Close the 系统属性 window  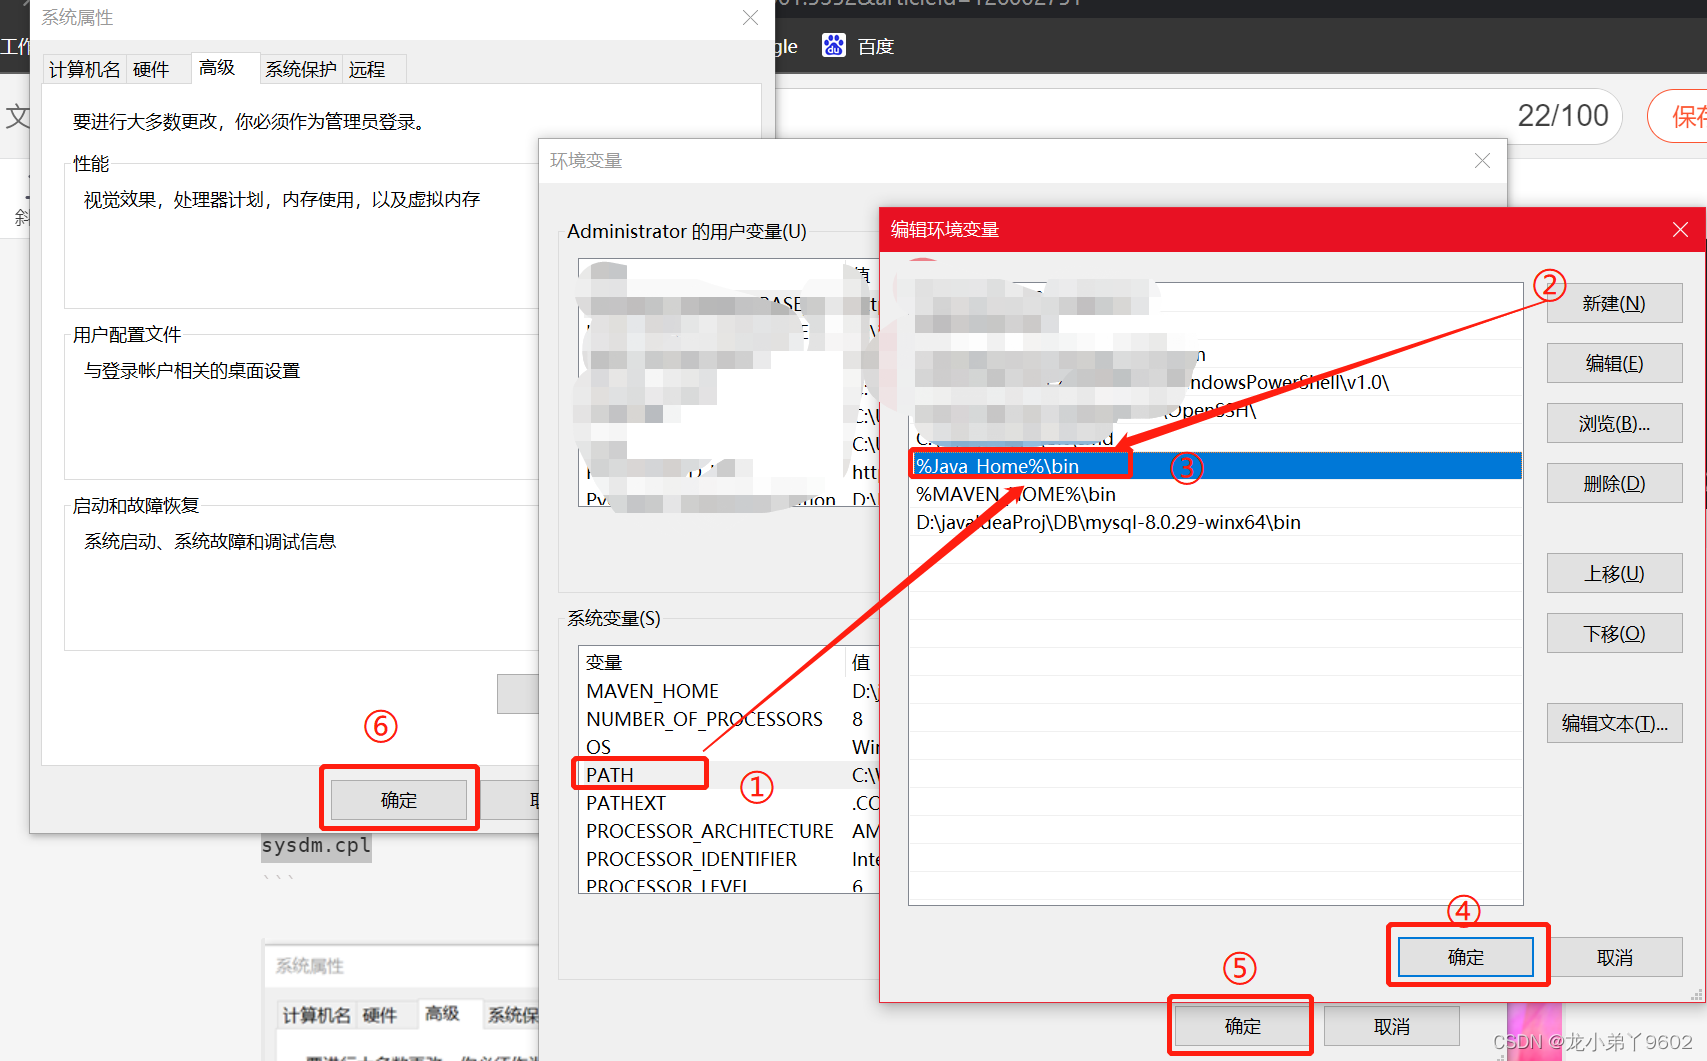750,18
